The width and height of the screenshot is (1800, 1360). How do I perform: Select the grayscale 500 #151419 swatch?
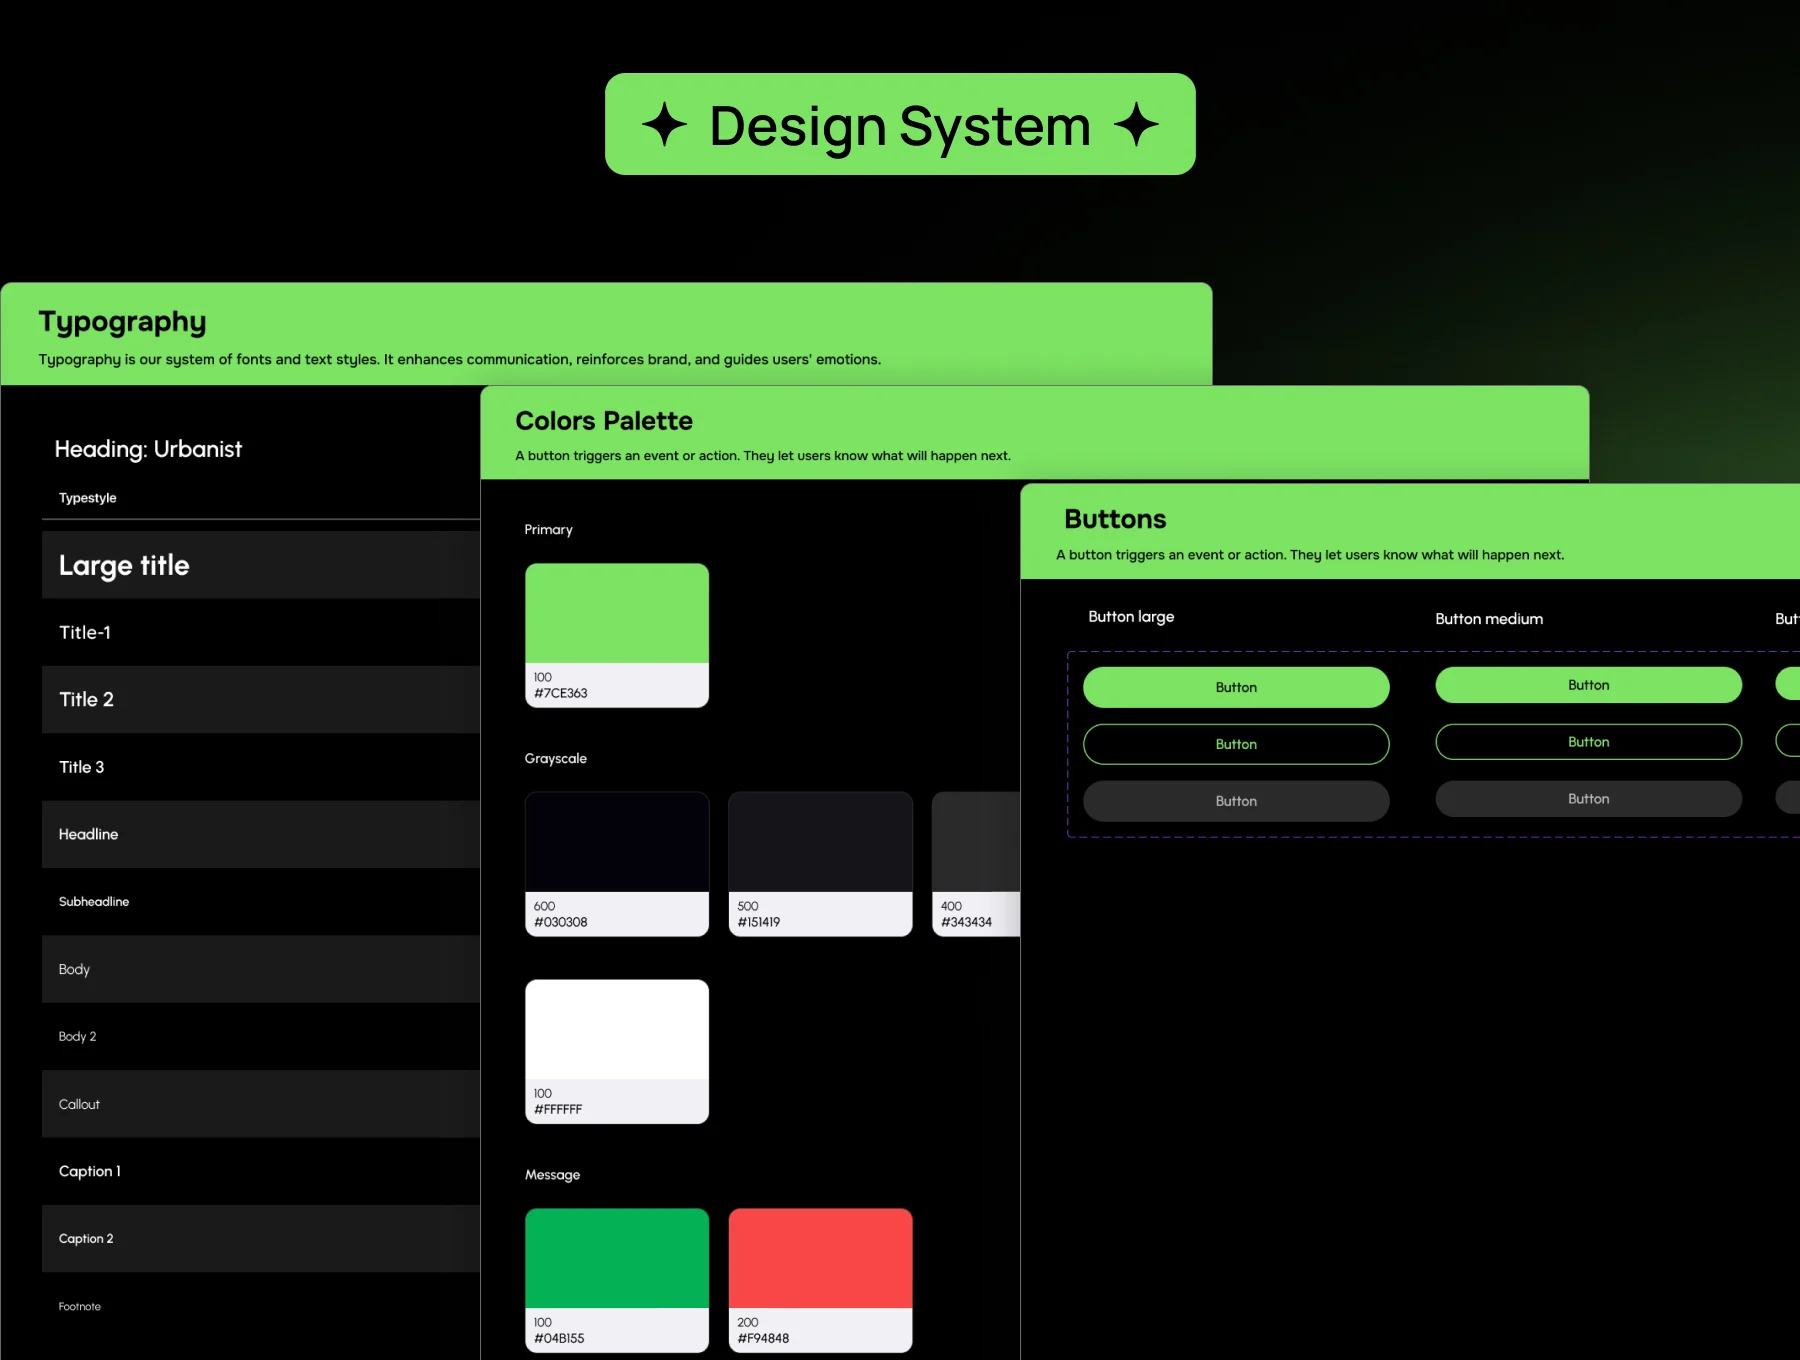click(x=820, y=864)
